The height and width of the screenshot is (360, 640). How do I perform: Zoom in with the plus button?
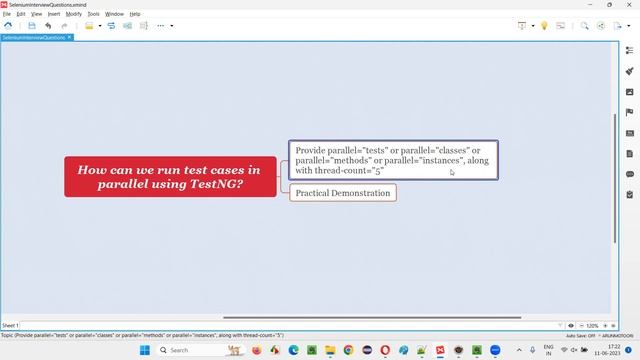coord(605,326)
